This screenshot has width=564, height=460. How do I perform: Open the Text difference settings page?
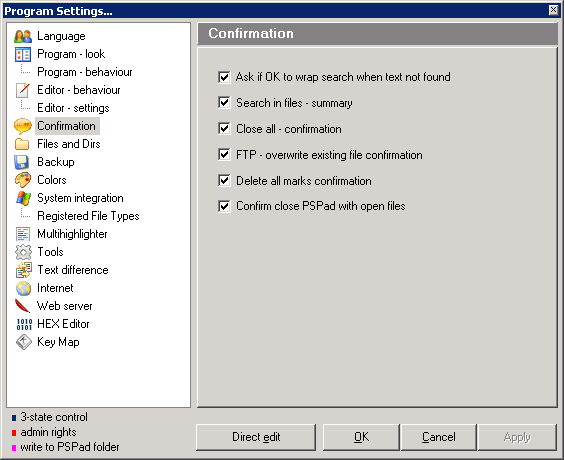click(73, 270)
